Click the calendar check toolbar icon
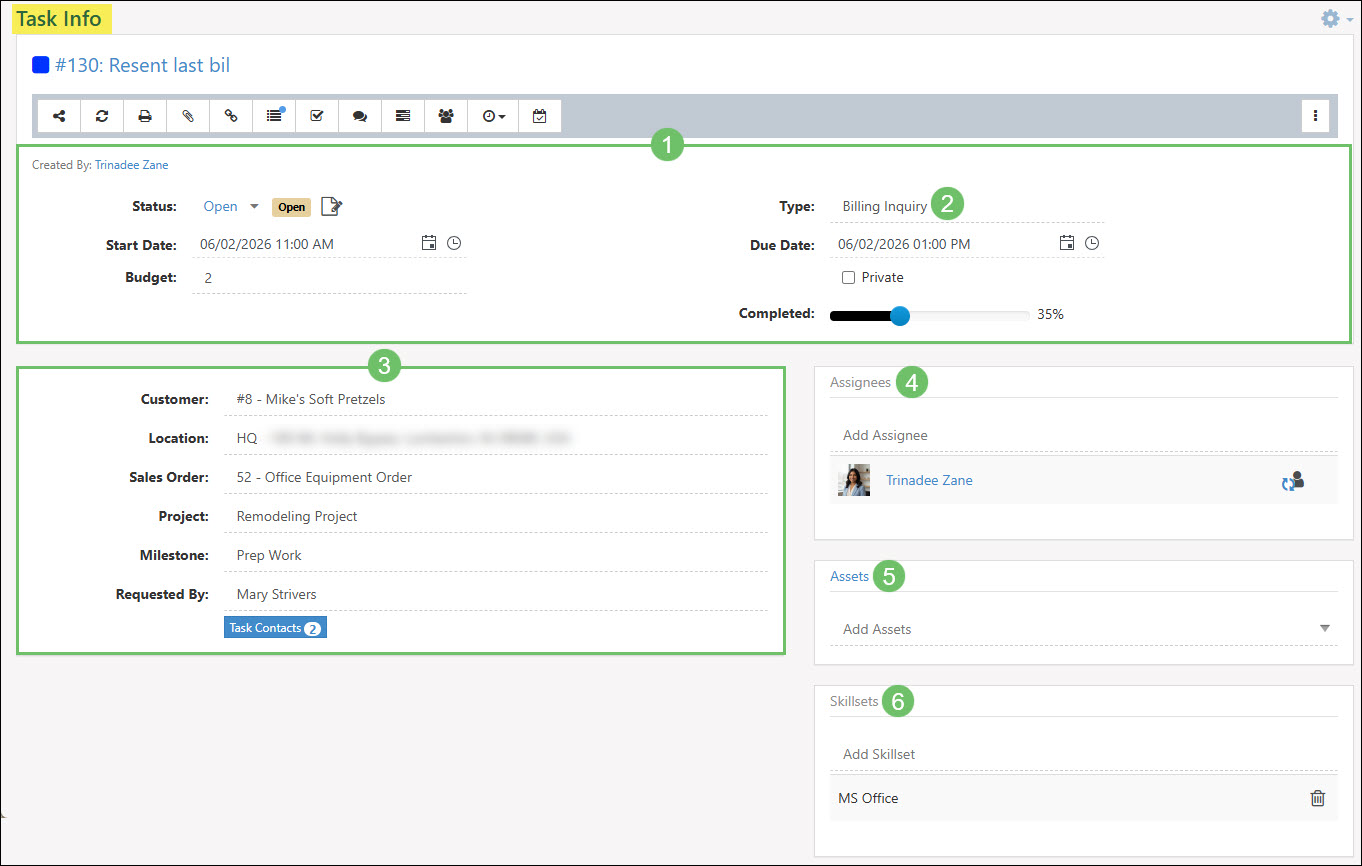Image resolution: width=1362 pixels, height=866 pixels. coord(540,116)
